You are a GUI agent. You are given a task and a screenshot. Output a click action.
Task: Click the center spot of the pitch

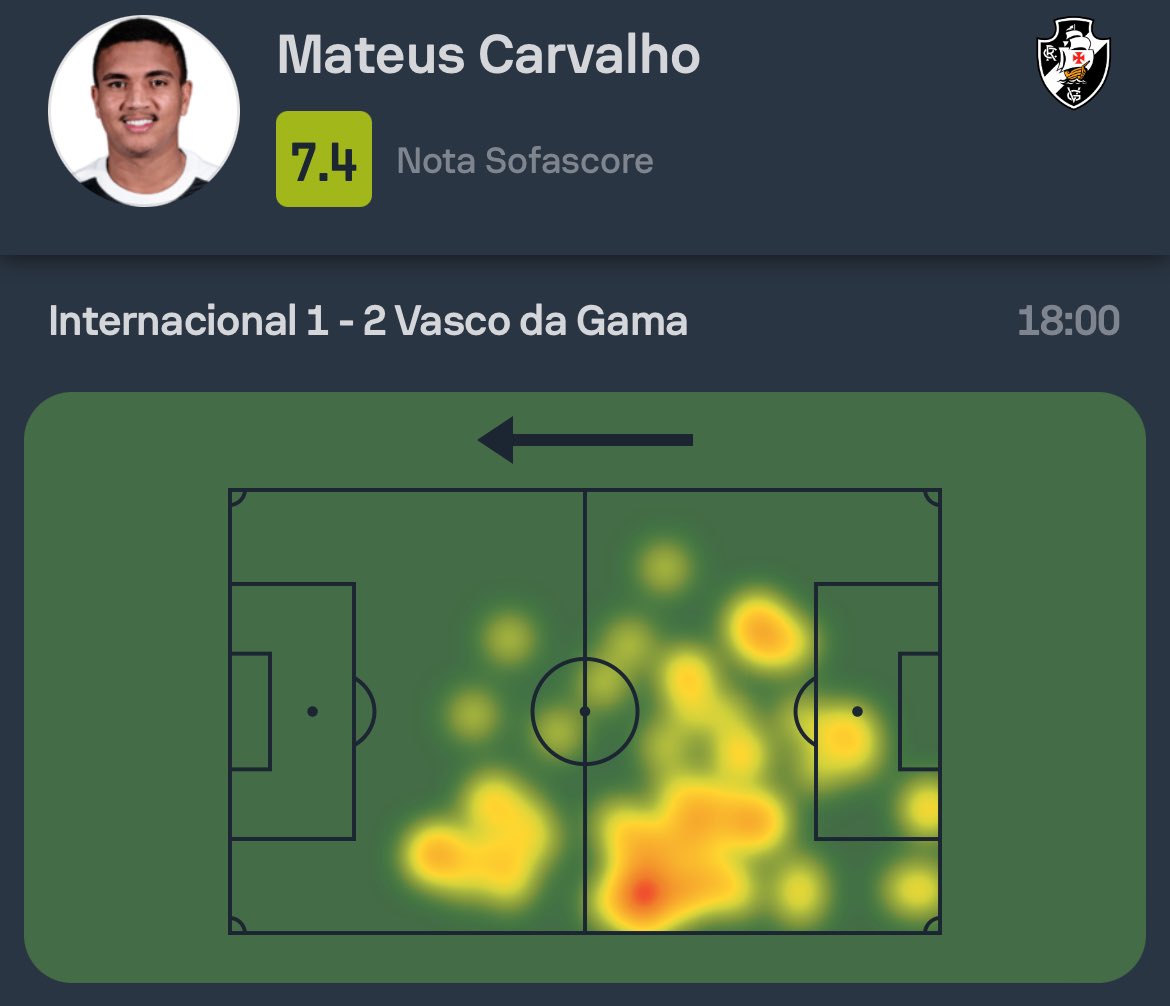click(x=585, y=711)
